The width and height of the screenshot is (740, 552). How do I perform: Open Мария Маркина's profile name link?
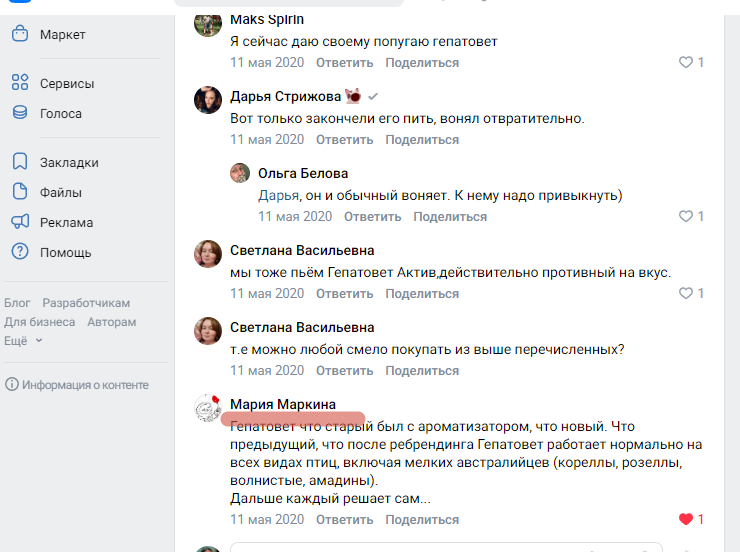pyautogui.click(x=283, y=404)
